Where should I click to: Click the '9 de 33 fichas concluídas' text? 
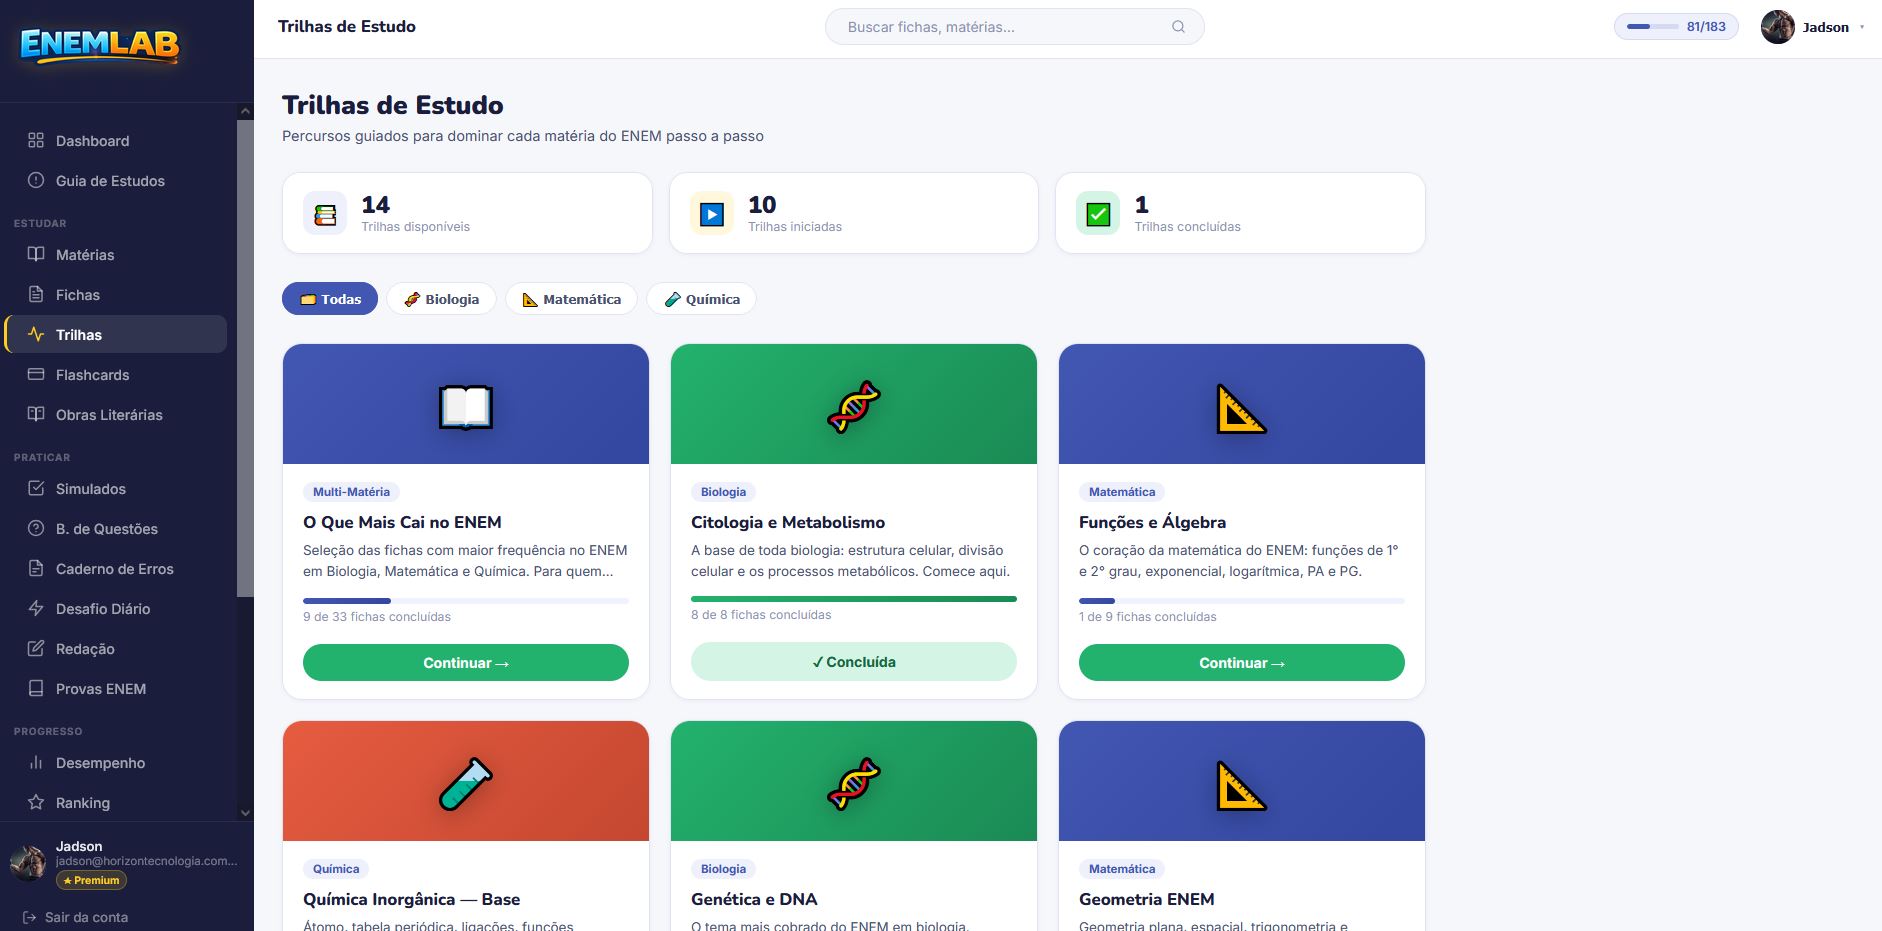pos(377,617)
